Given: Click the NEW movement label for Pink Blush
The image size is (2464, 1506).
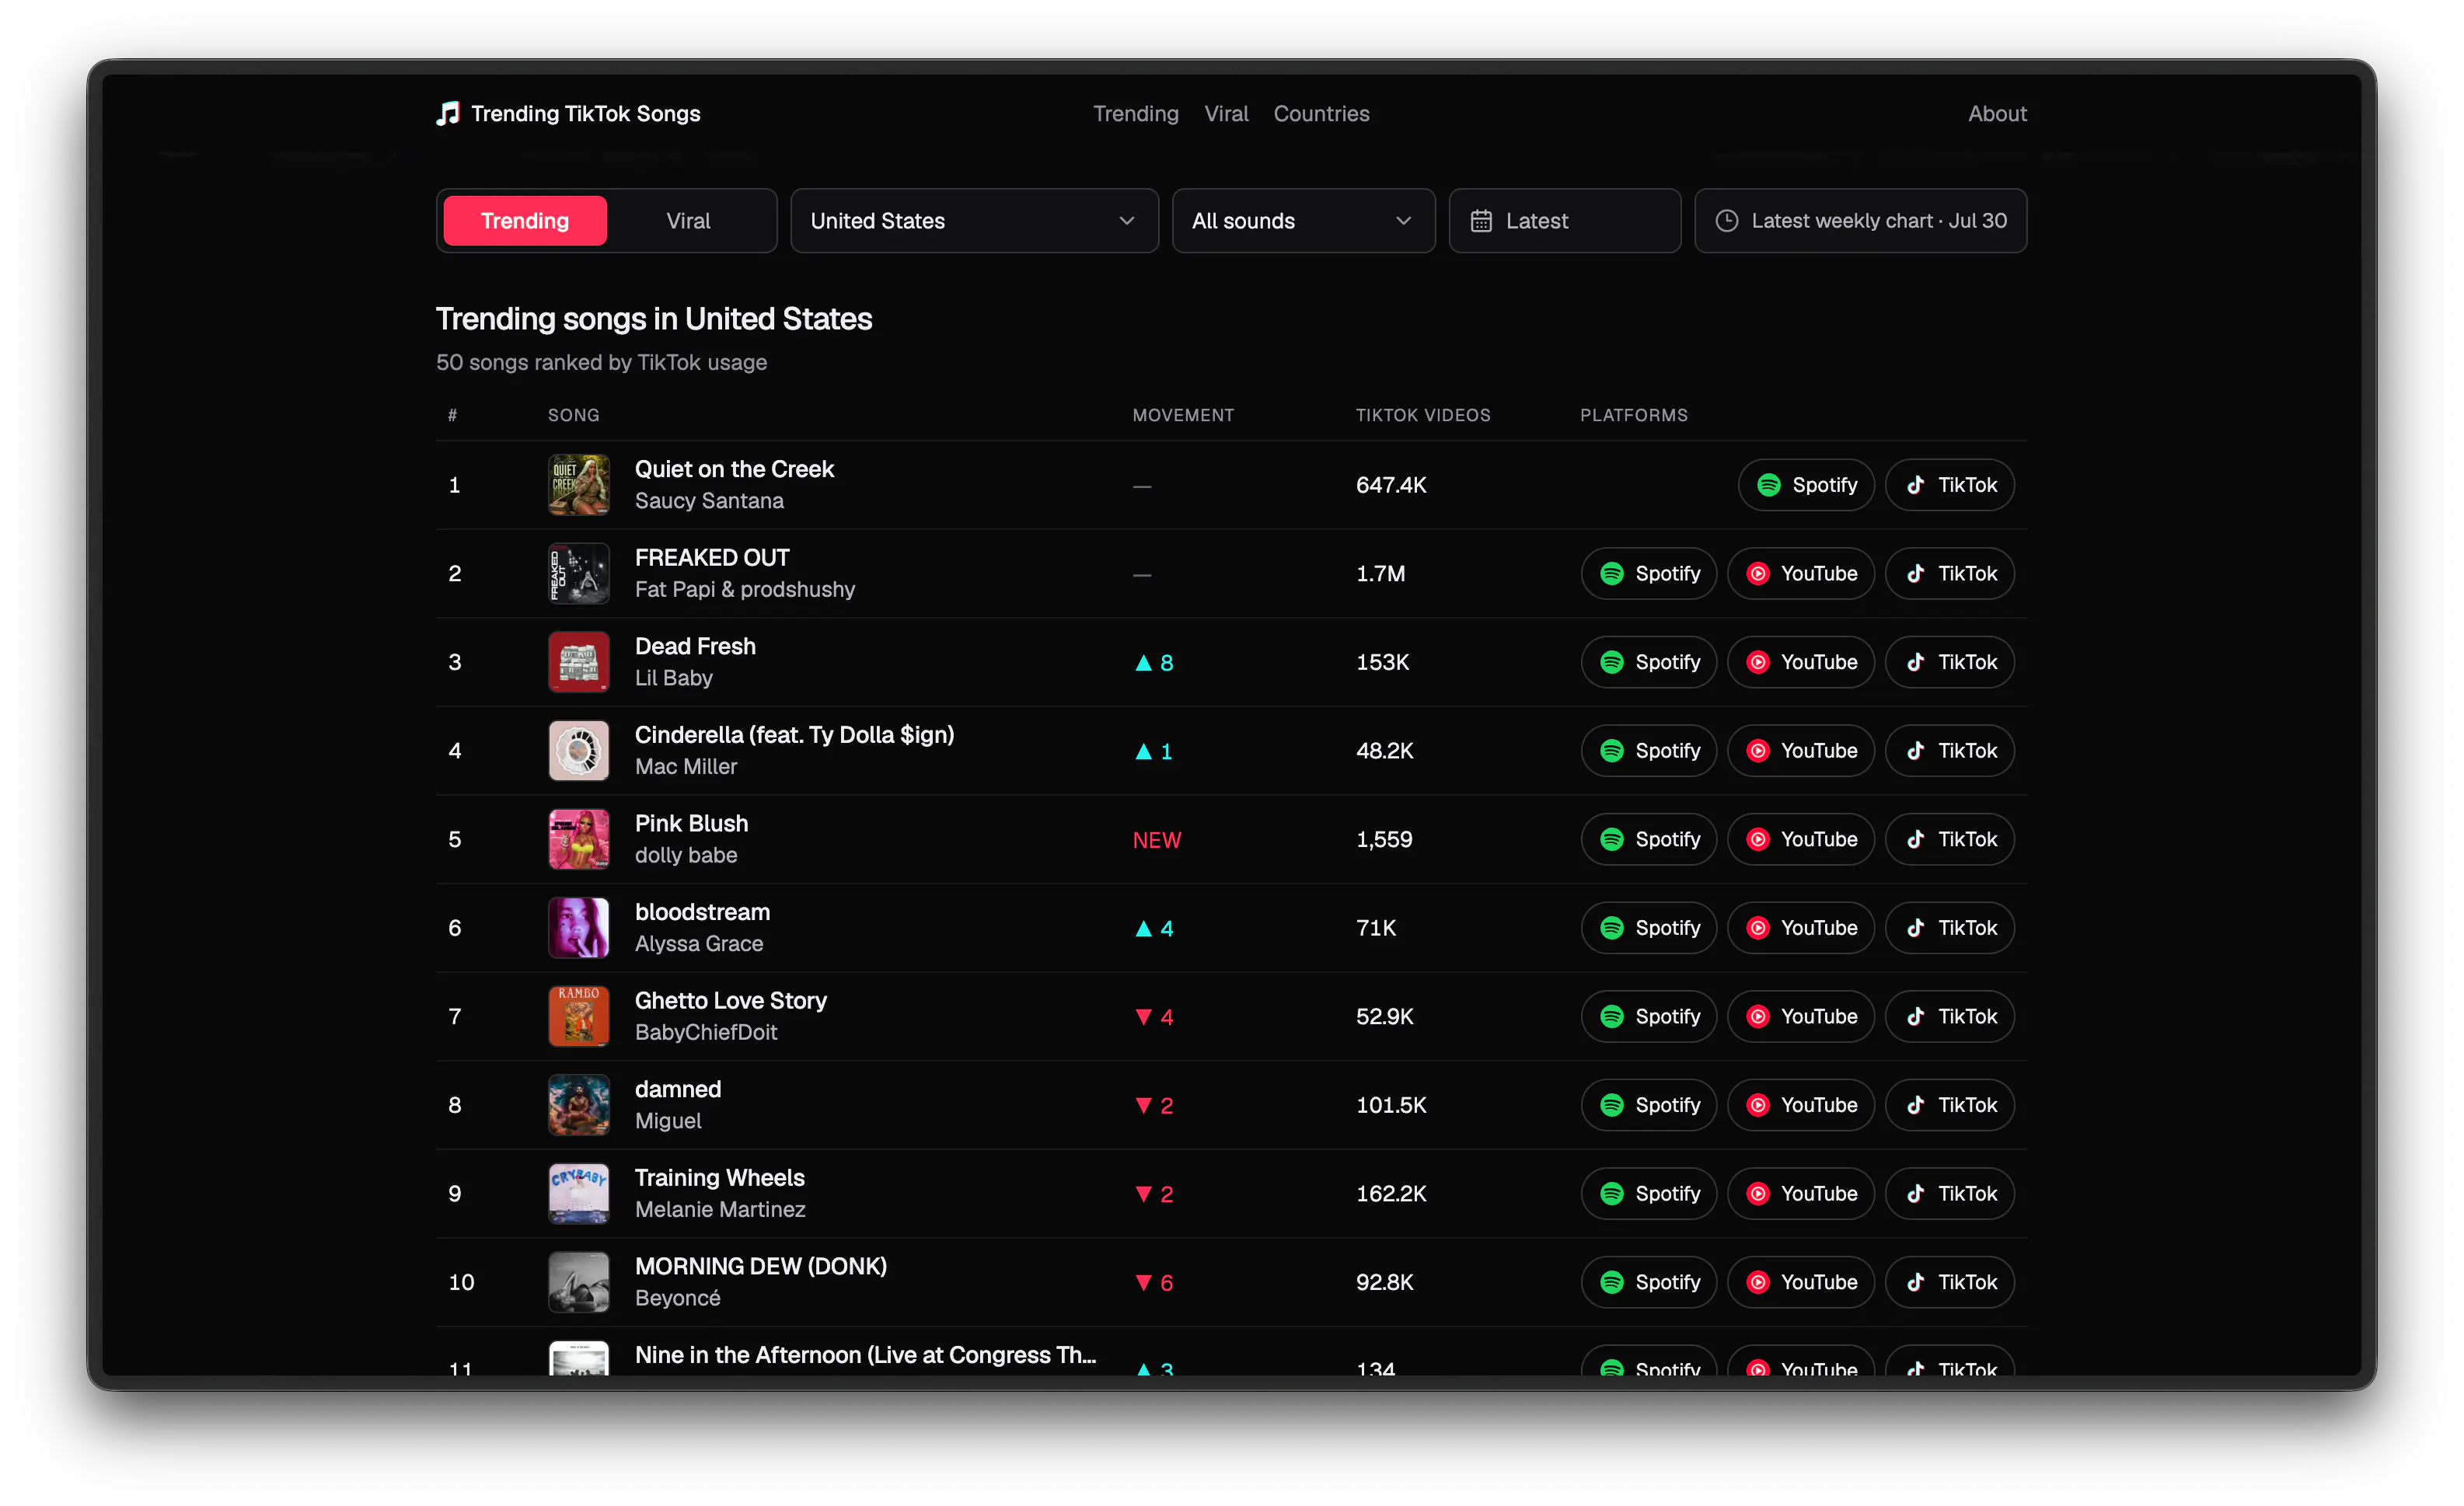Looking at the screenshot, I should point(1157,840).
